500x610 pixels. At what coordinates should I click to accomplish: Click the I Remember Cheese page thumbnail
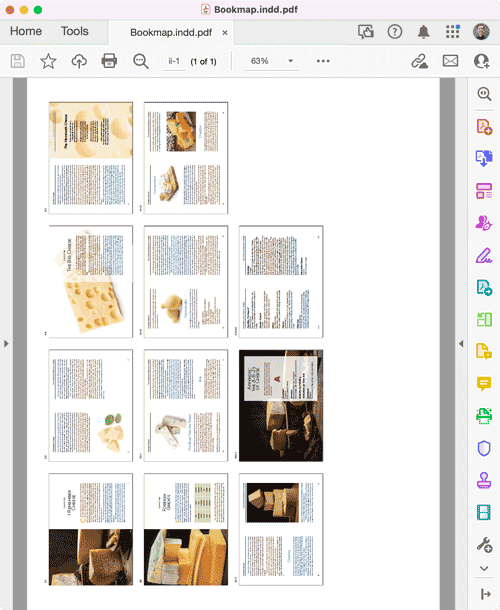(x=91, y=529)
